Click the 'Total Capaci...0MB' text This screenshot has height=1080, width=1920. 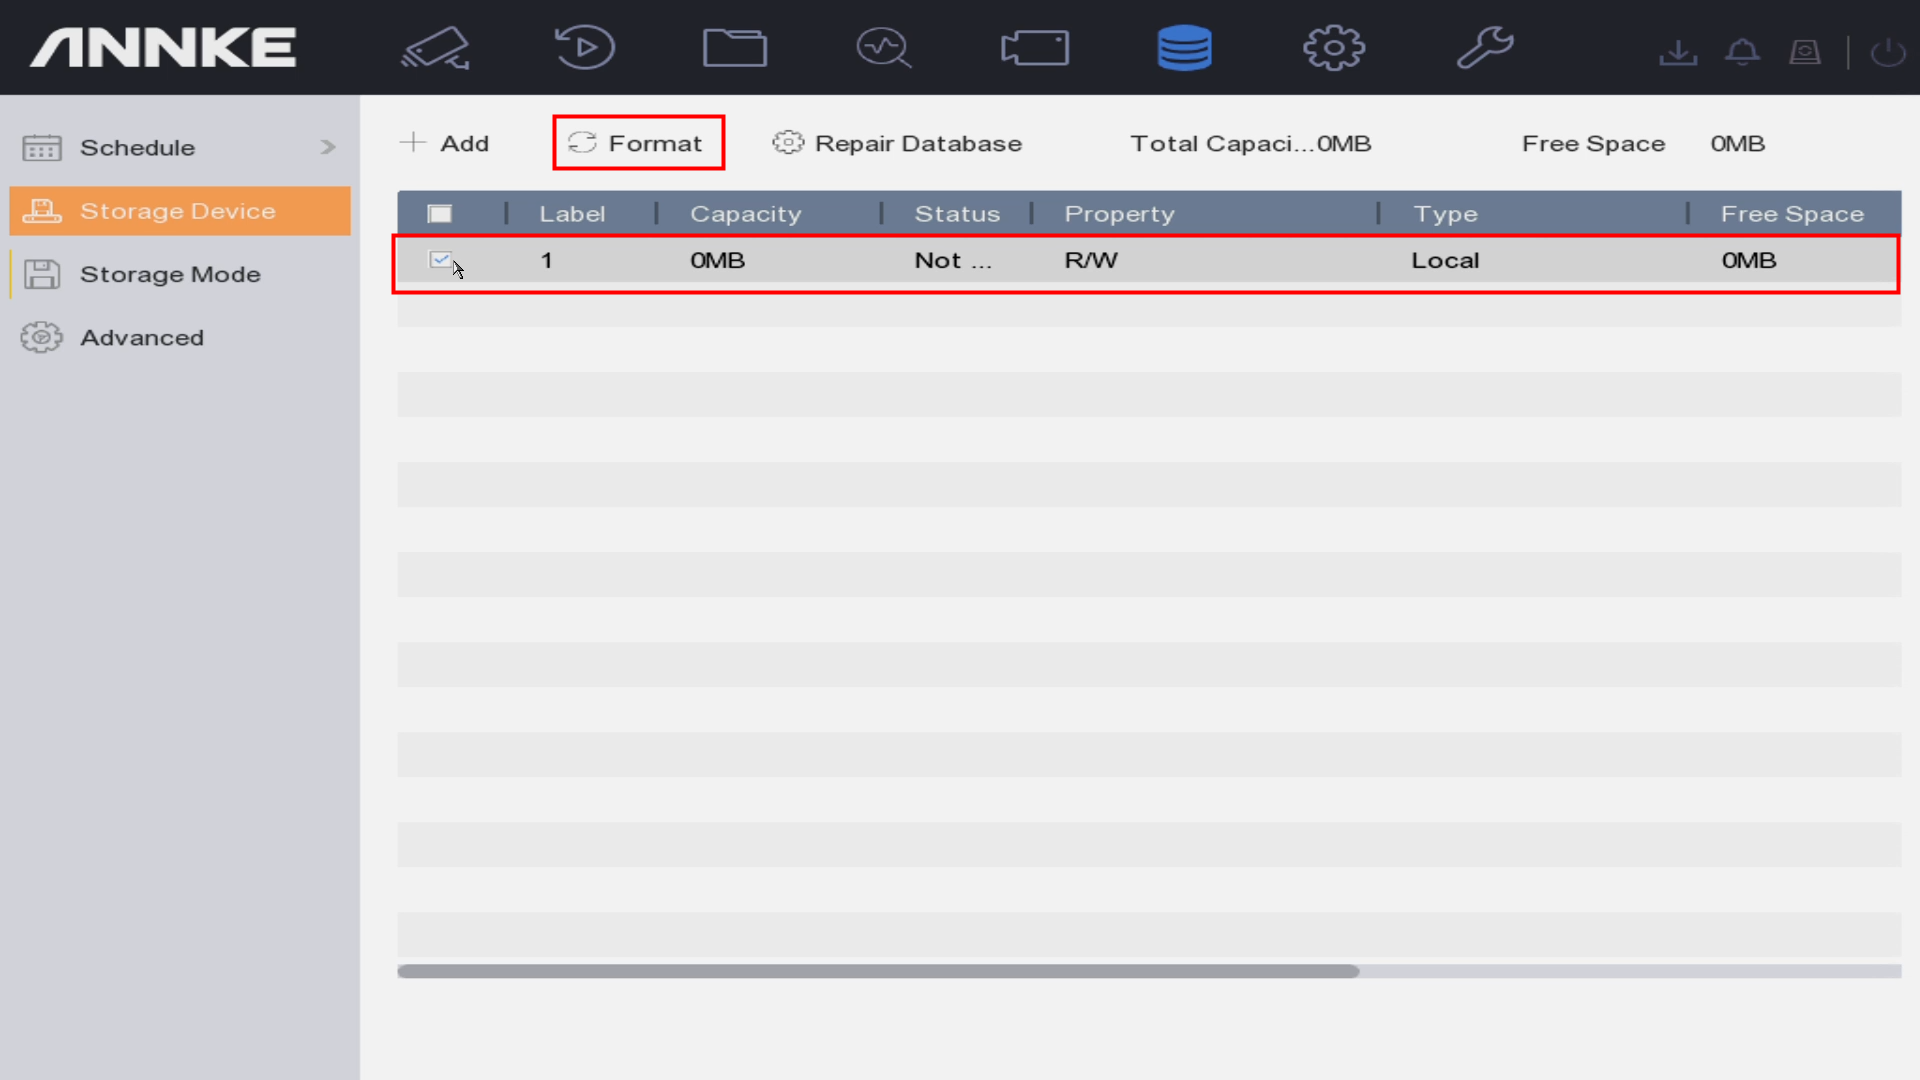click(1251, 143)
